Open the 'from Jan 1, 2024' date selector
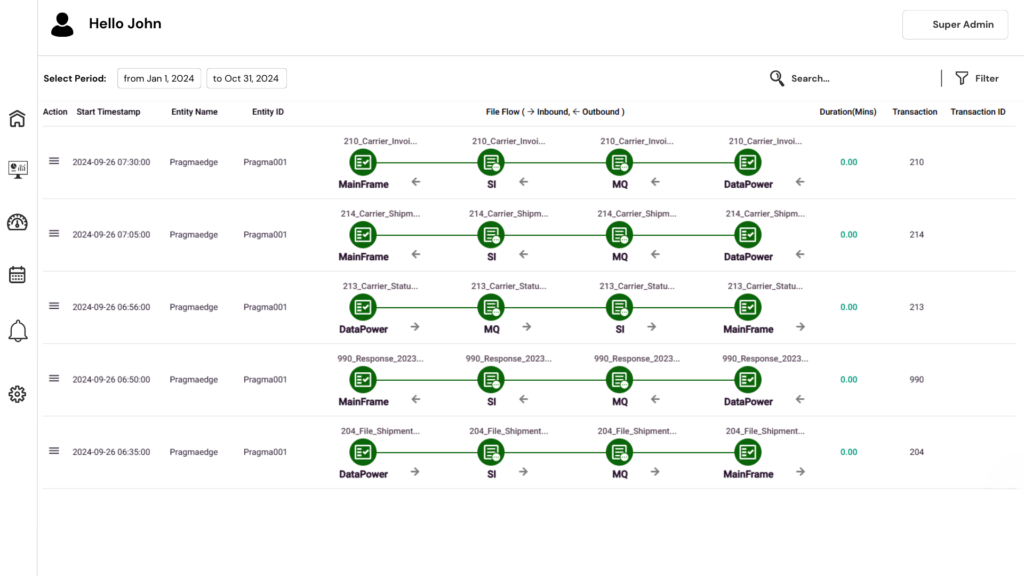The height and width of the screenshot is (576, 1024). [159, 77]
